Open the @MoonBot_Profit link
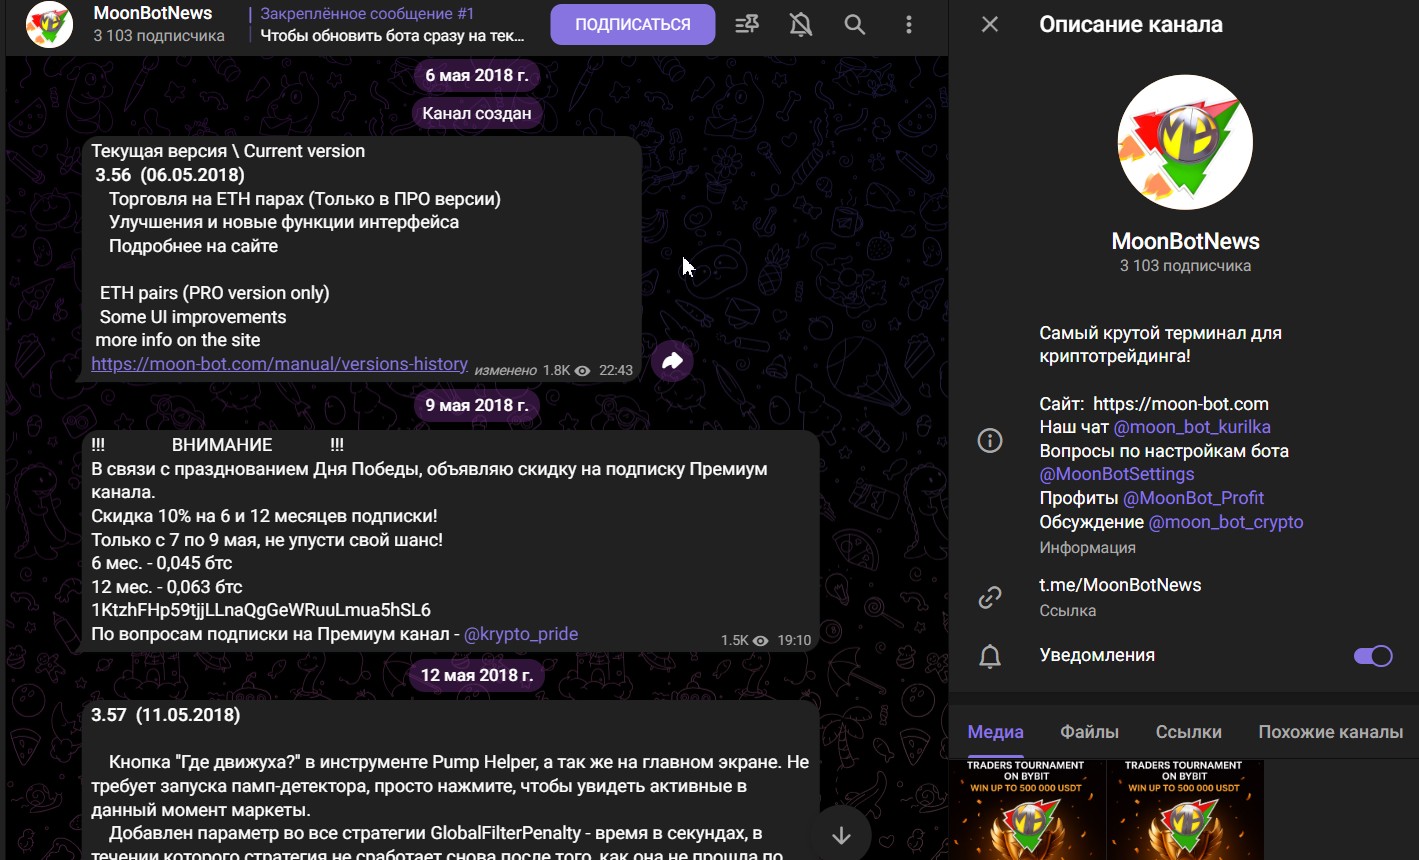Viewport: 1419px width, 860px height. click(x=1194, y=498)
